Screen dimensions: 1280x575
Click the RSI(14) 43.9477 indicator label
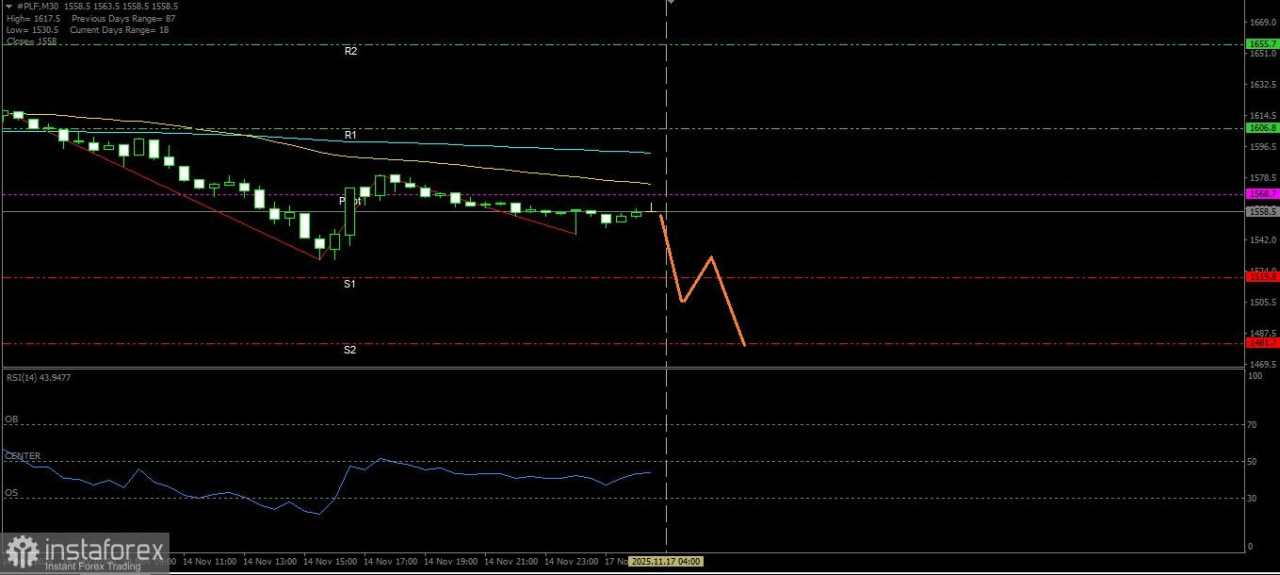tap(38, 377)
